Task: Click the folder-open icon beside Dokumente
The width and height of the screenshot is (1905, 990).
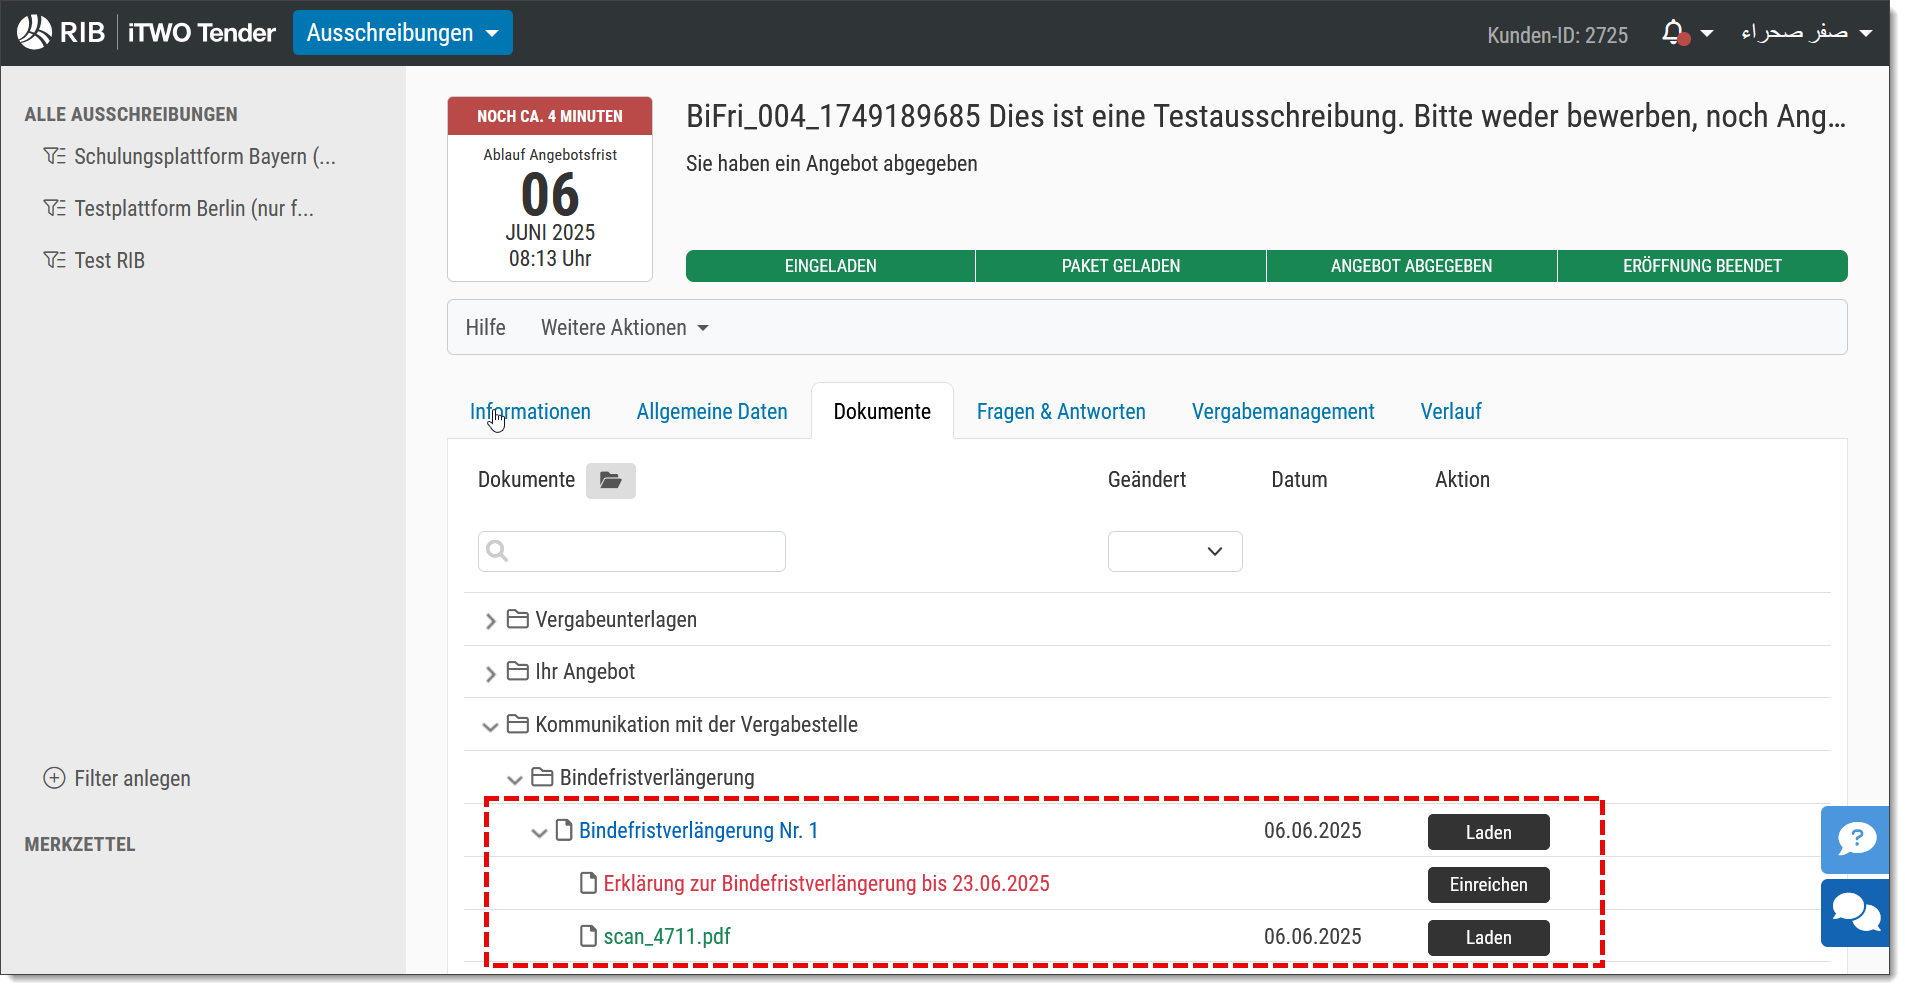Action: pyautogui.click(x=611, y=481)
